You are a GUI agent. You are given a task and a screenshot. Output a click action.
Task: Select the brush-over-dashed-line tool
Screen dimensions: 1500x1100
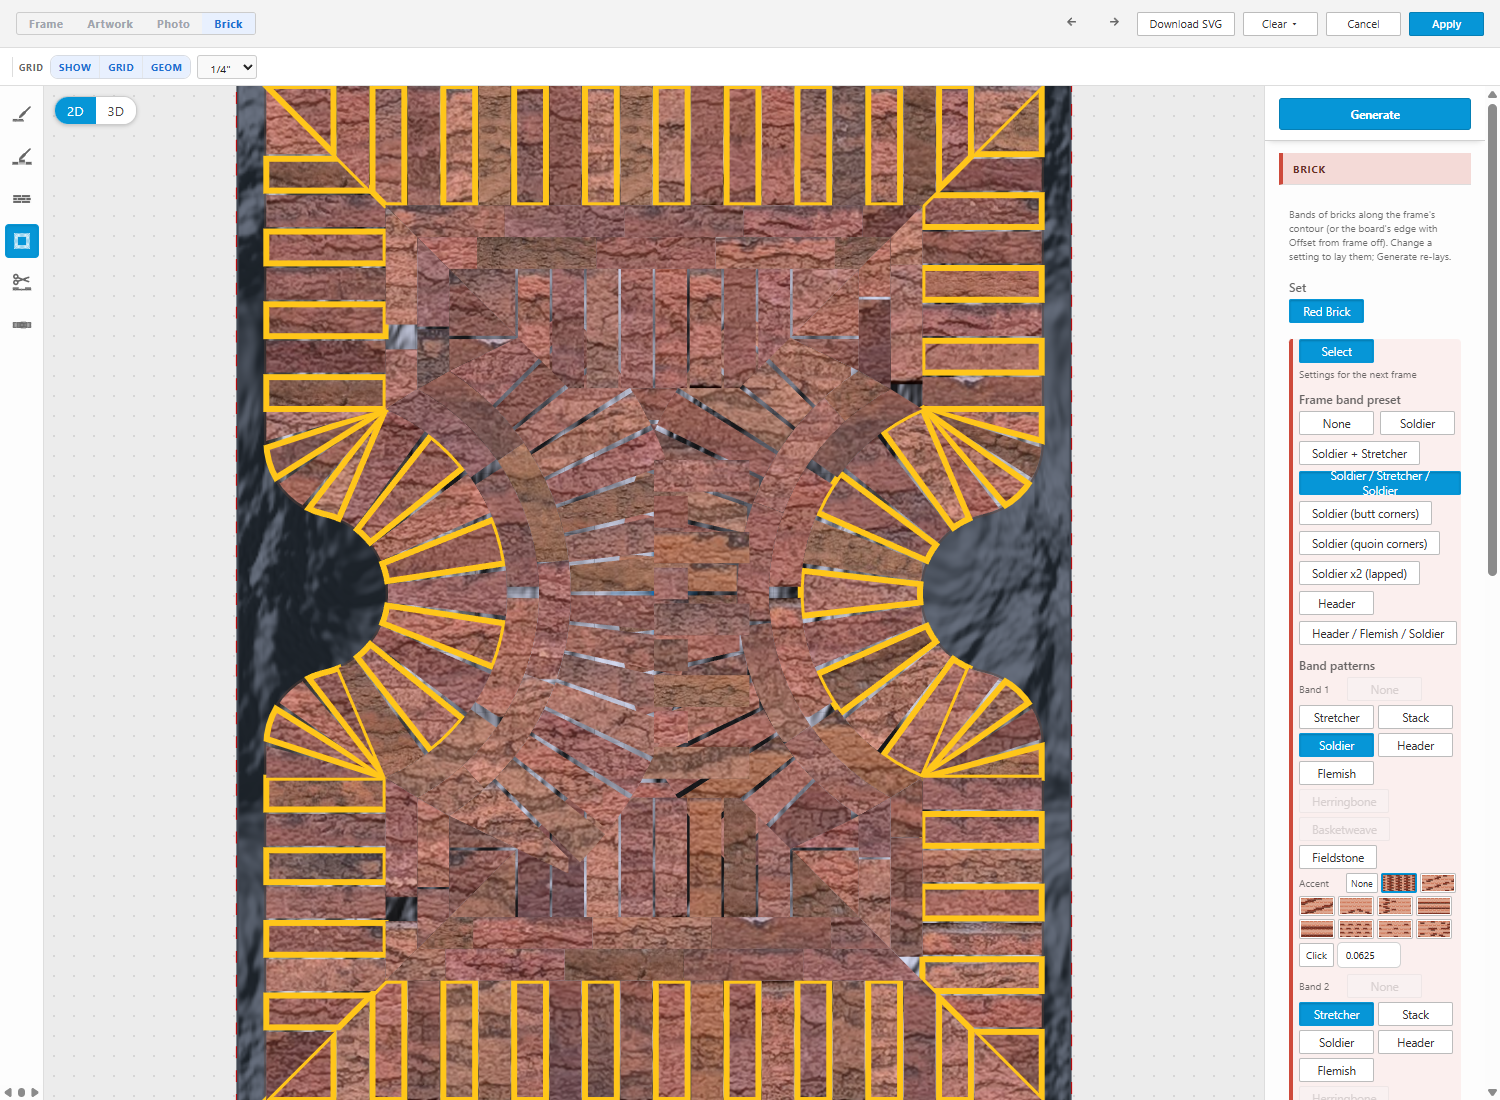(22, 157)
